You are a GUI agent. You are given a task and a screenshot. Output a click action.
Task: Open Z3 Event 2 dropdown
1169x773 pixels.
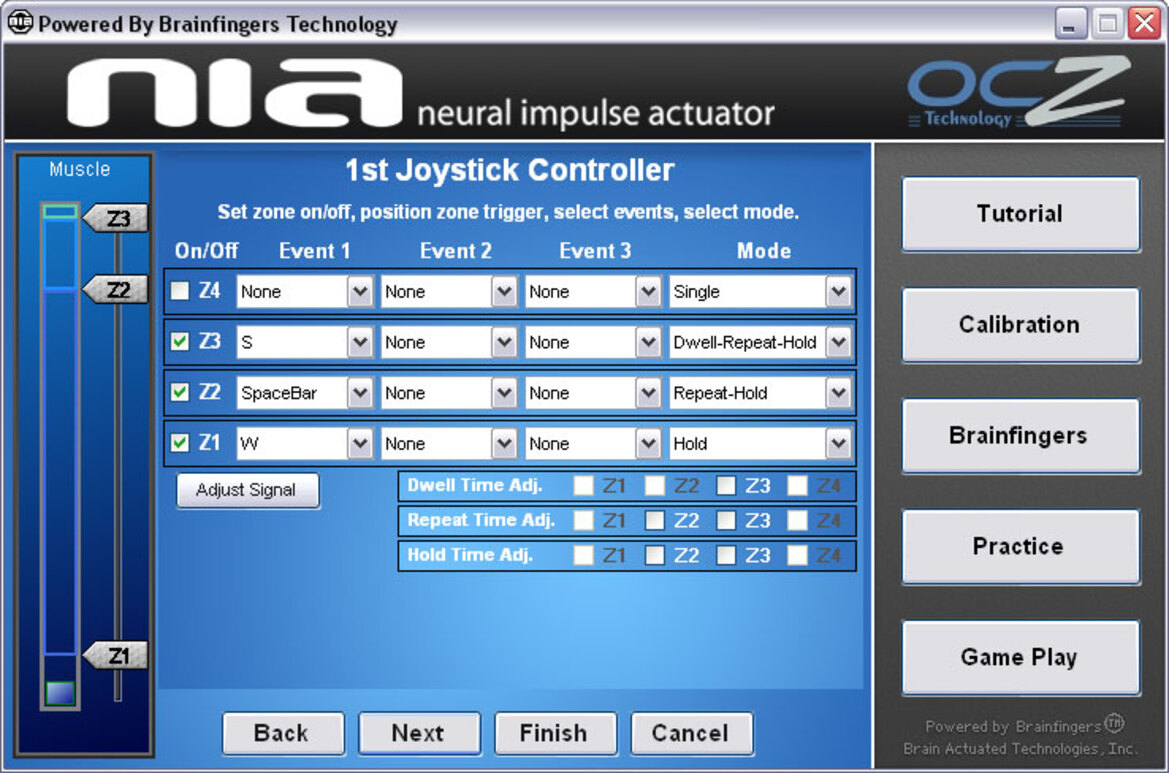point(448,342)
